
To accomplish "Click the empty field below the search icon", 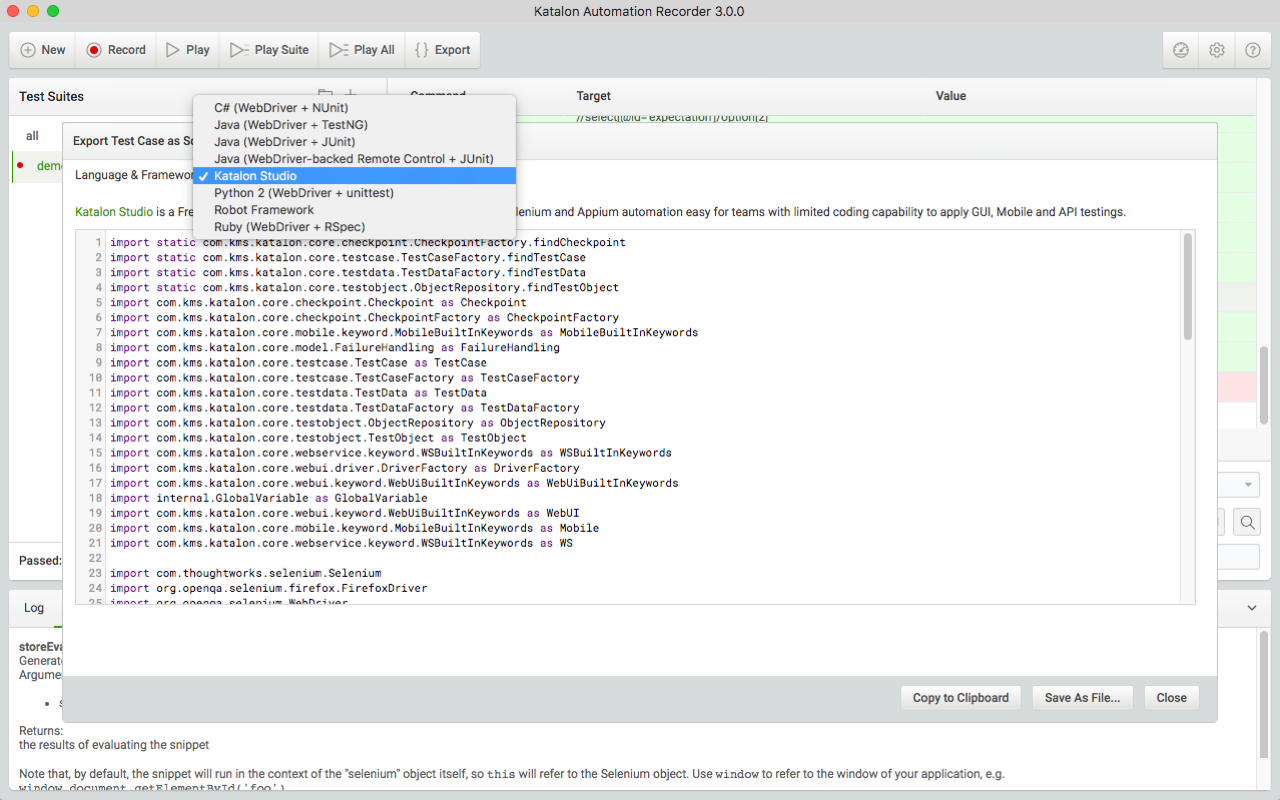I will 1238,558.
